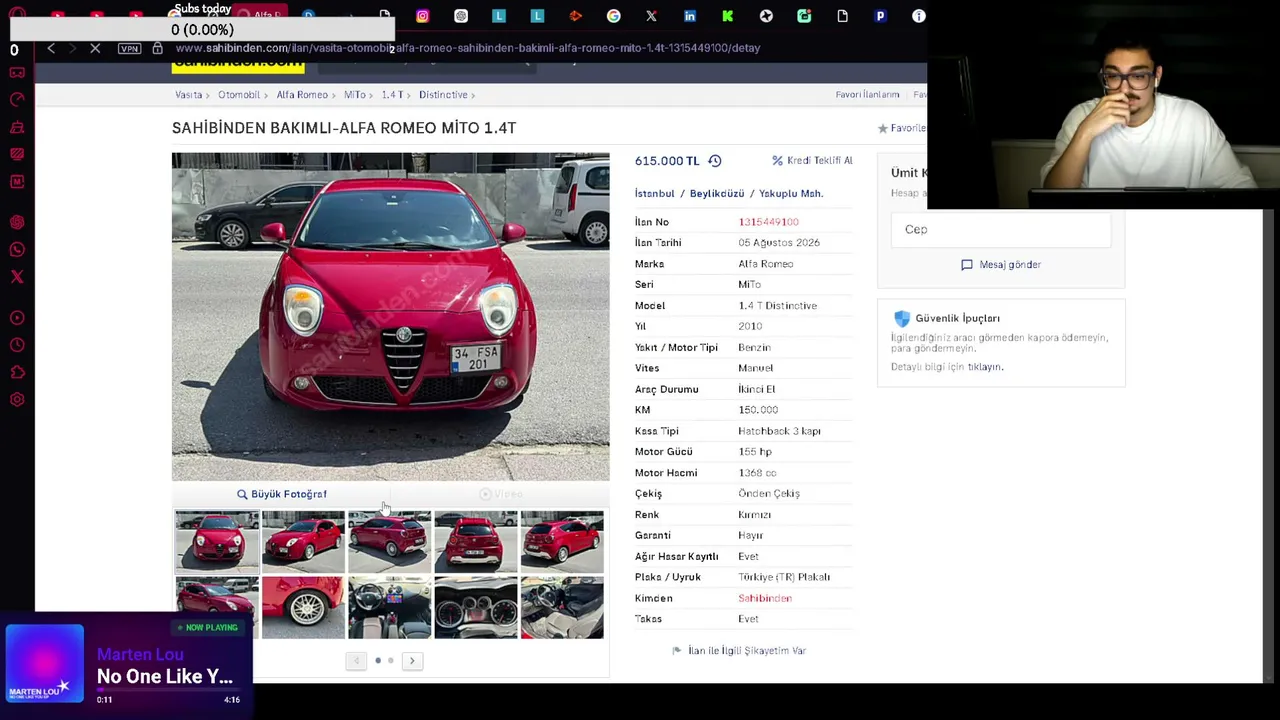Image resolution: width=1280 pixels, height=720 pixels.
Task: Open Güvenlik İpuçları shield icon
Action: click(902, 318)
